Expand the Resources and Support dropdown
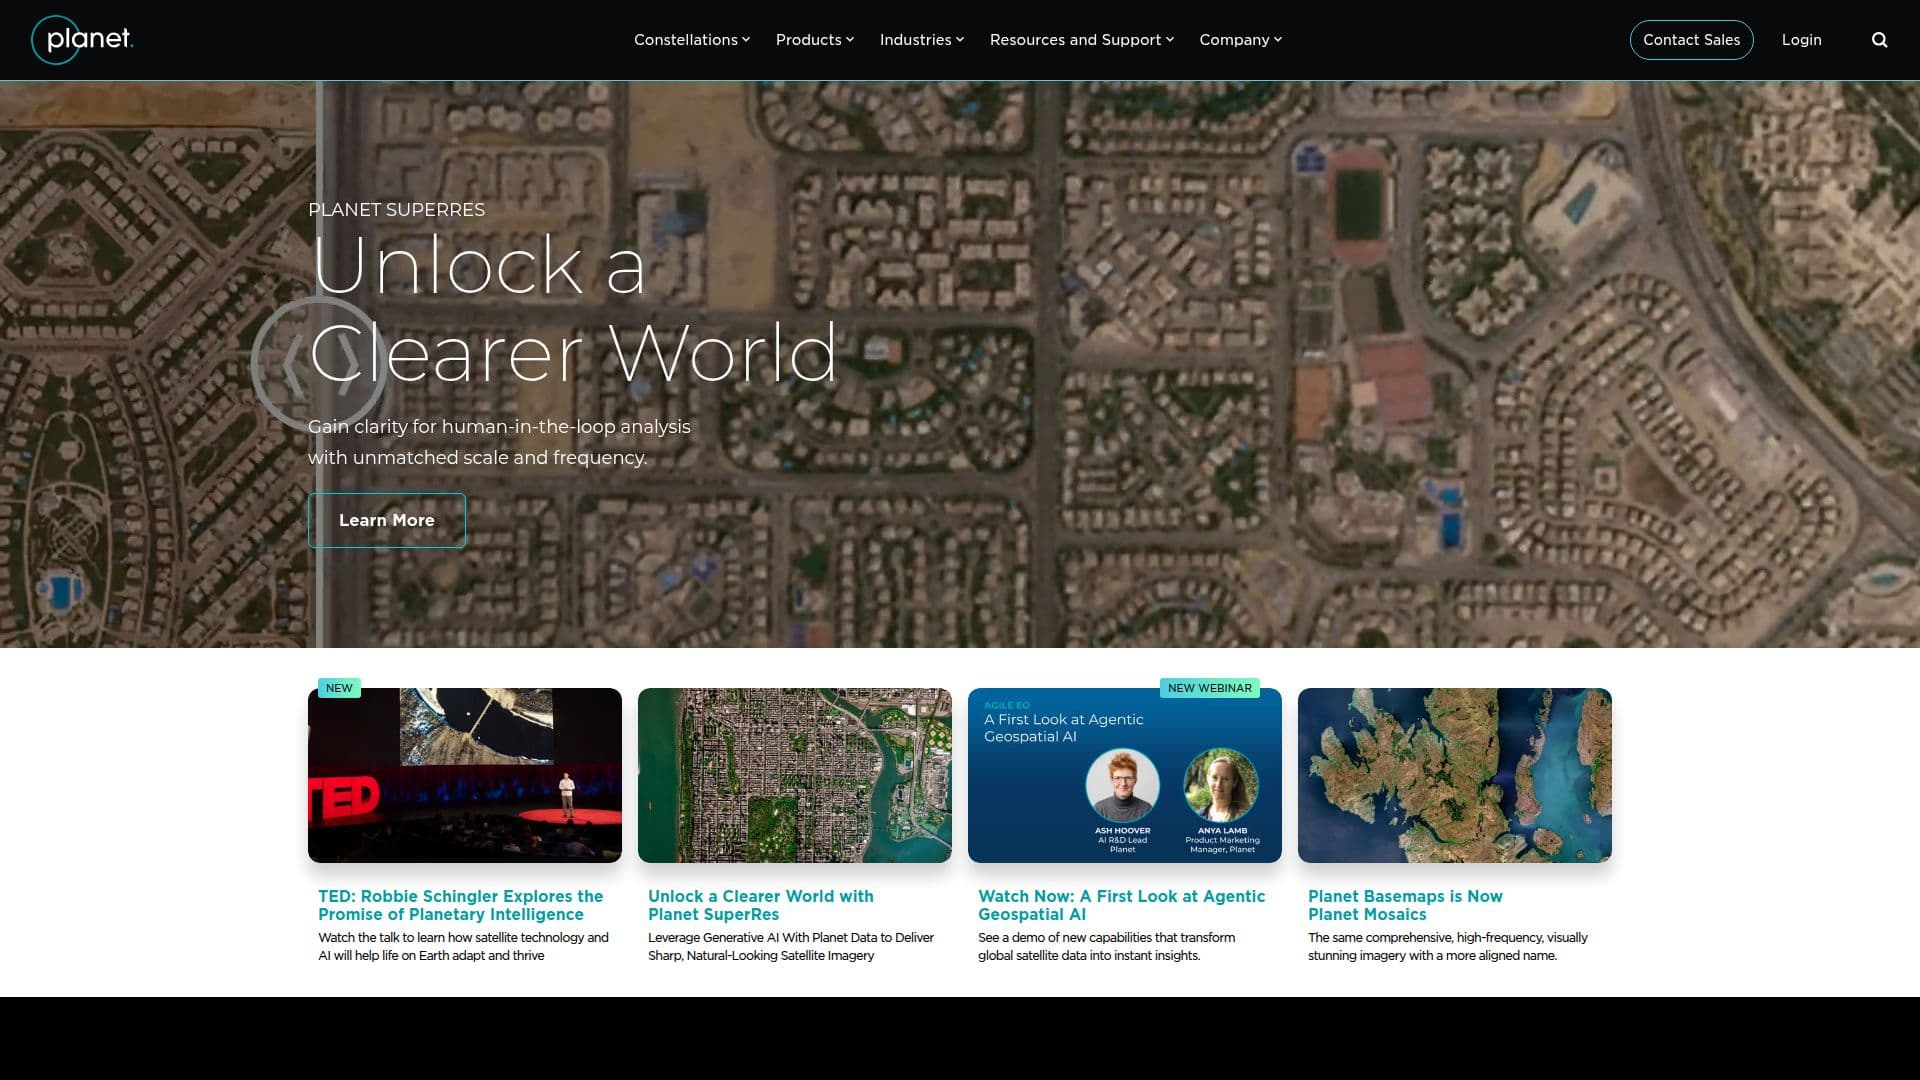Screen dimensions: 1920x1080 coord(1082,40)
